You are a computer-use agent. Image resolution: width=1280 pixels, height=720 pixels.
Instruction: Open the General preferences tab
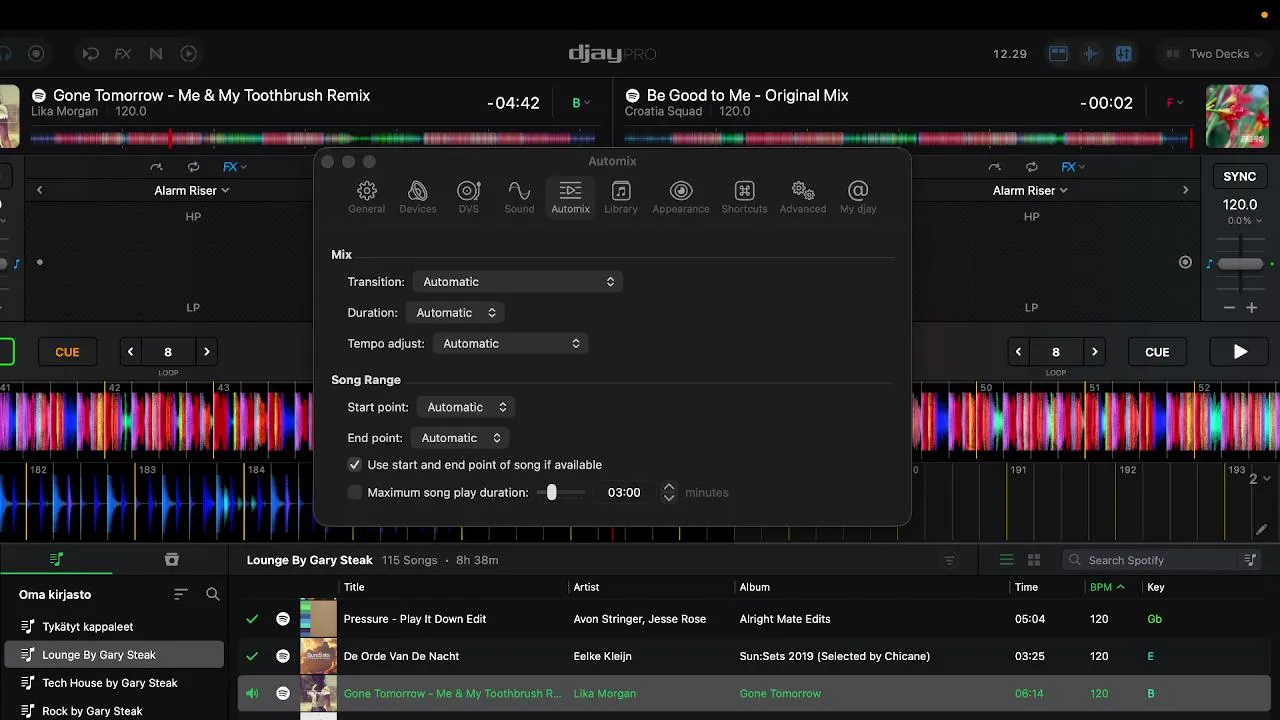pos(366,197)
